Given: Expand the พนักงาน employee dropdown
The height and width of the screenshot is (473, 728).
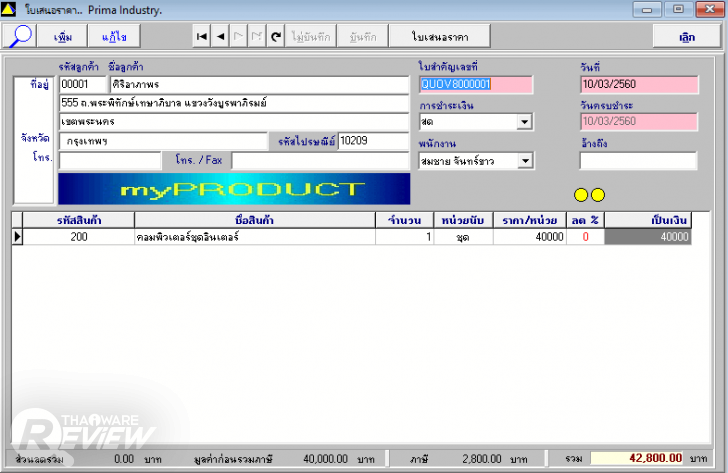Looking at the screenshot, I should 524,161.
